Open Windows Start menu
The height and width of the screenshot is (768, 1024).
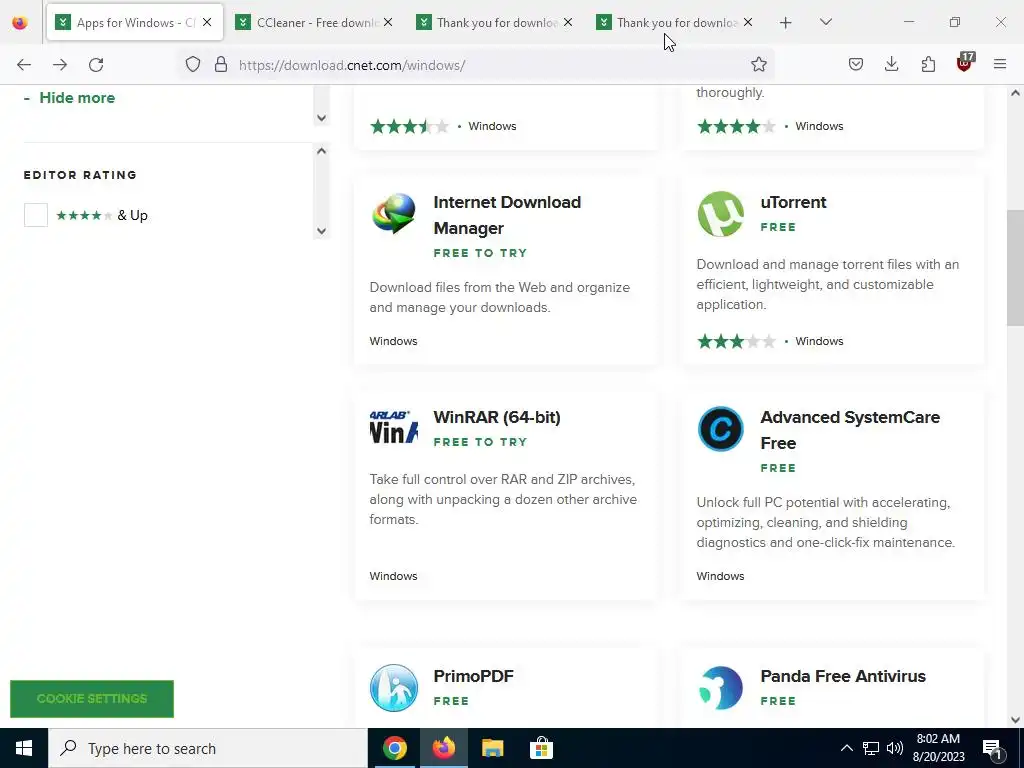click(x=24, y=748)
